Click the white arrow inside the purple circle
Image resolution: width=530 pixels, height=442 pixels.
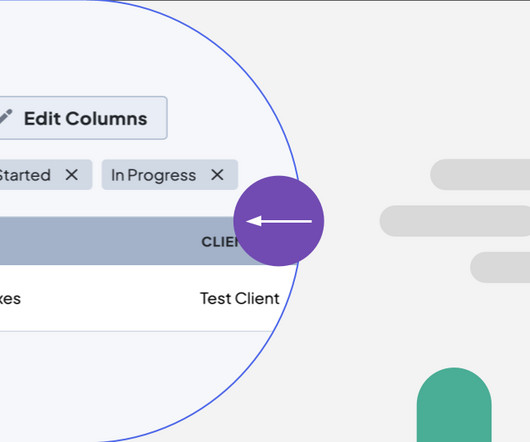279,221
